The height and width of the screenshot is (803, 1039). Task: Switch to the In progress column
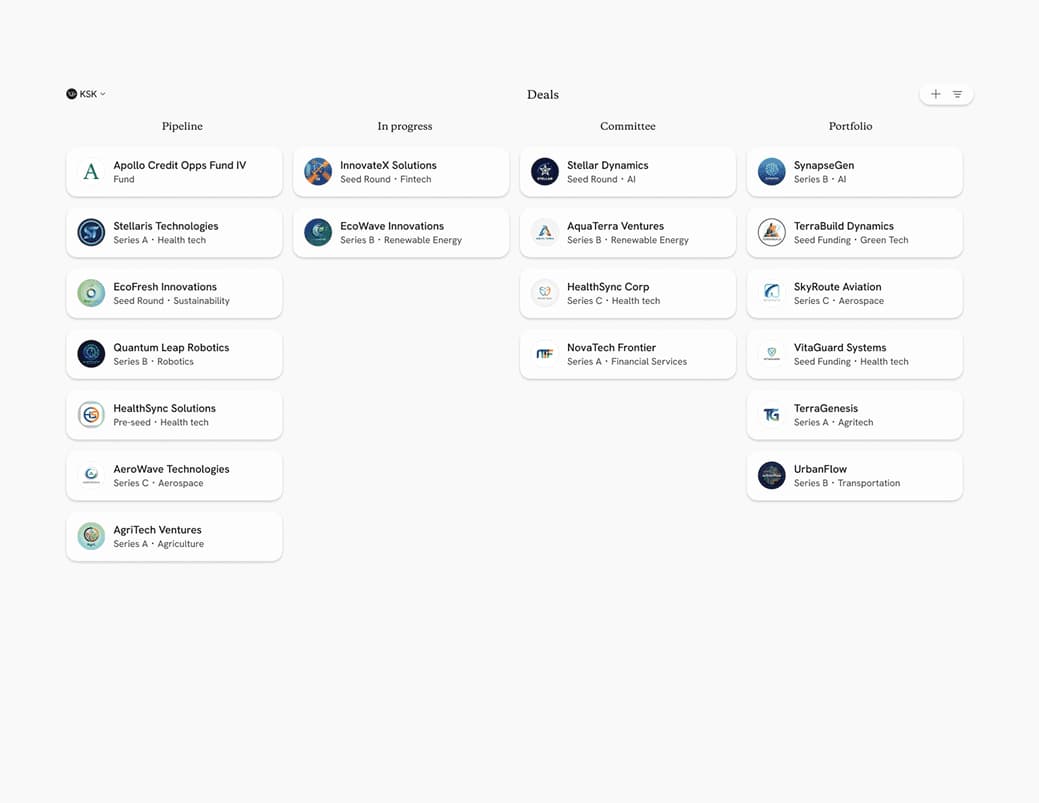tap(404, 126)
